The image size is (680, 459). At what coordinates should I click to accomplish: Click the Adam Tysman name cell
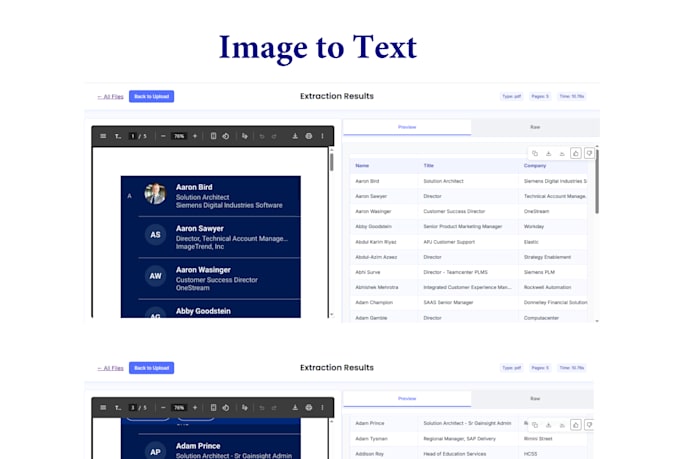372,439
